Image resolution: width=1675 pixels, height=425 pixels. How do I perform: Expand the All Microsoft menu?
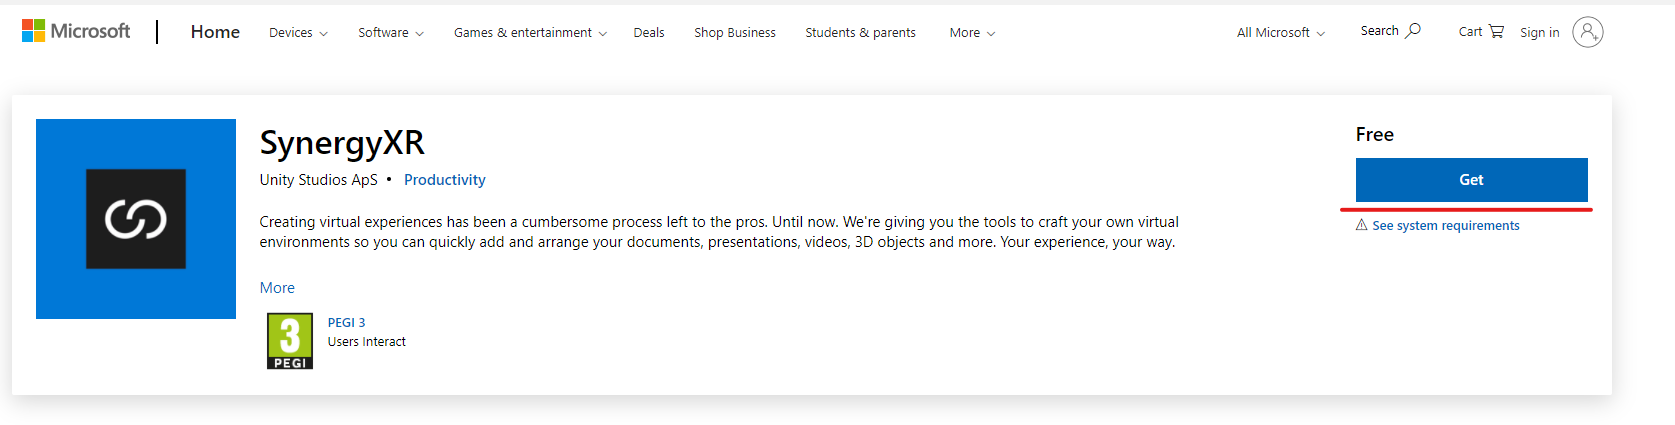point(1281,33)
